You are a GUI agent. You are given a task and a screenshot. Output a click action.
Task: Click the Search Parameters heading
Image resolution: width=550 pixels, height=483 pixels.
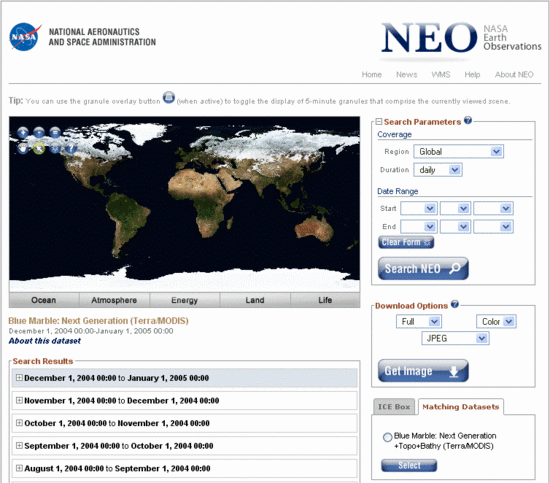click(422, 122)
